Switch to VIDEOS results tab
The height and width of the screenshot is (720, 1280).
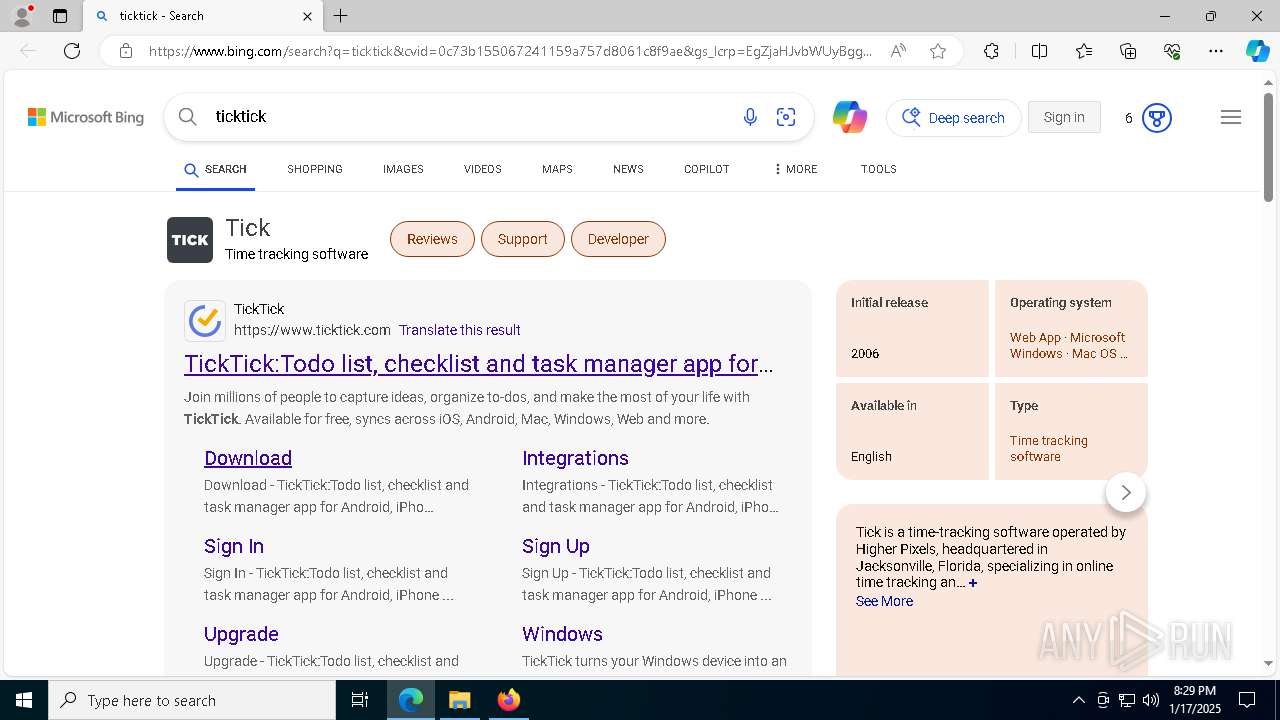click(482, 169)
